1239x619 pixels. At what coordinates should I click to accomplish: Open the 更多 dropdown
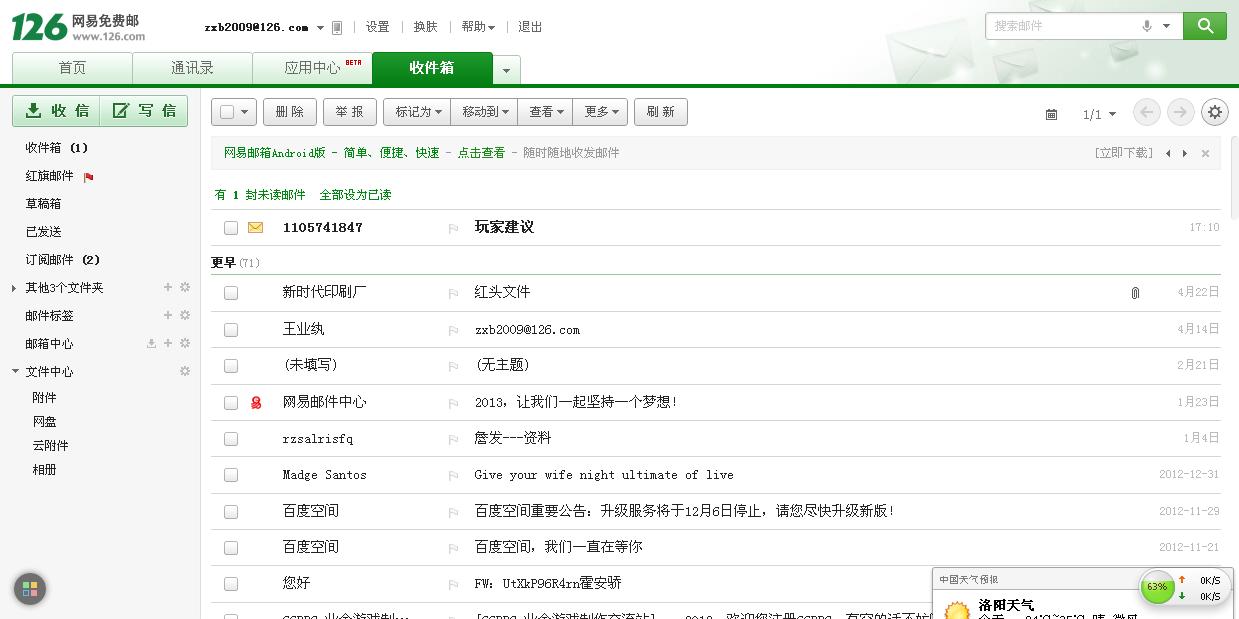point(600,112)
